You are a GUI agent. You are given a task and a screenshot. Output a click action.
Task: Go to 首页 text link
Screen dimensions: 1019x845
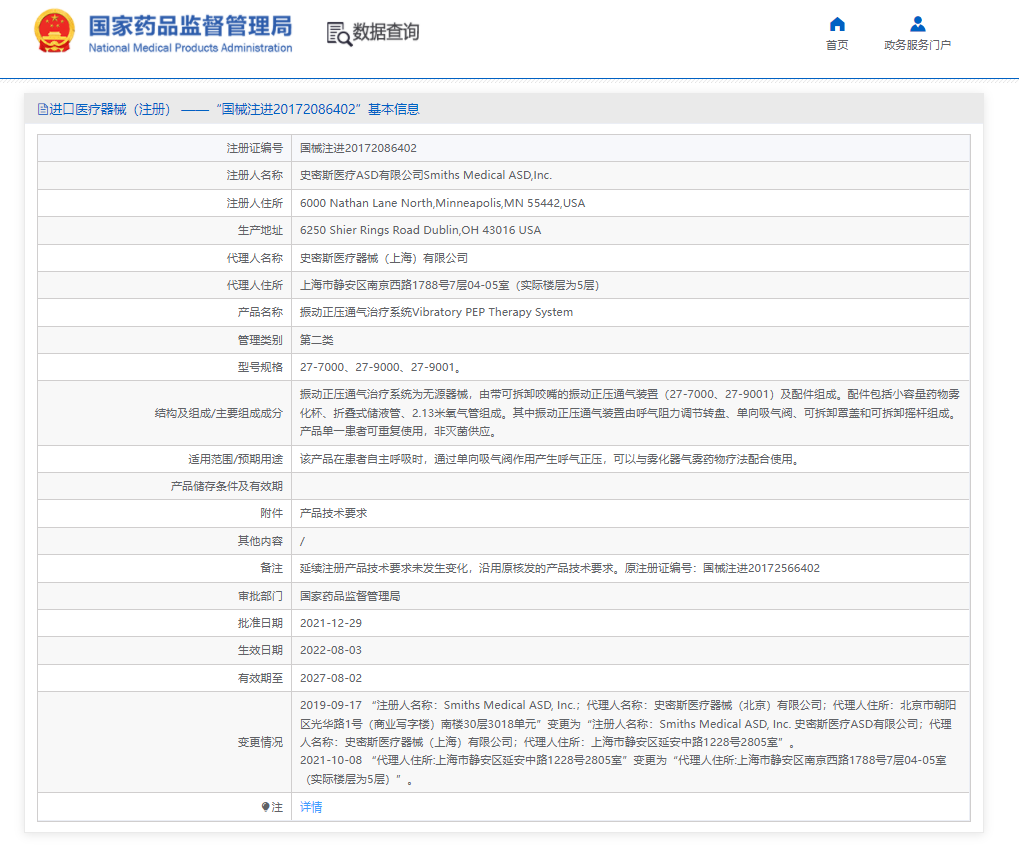coord(837,45)
